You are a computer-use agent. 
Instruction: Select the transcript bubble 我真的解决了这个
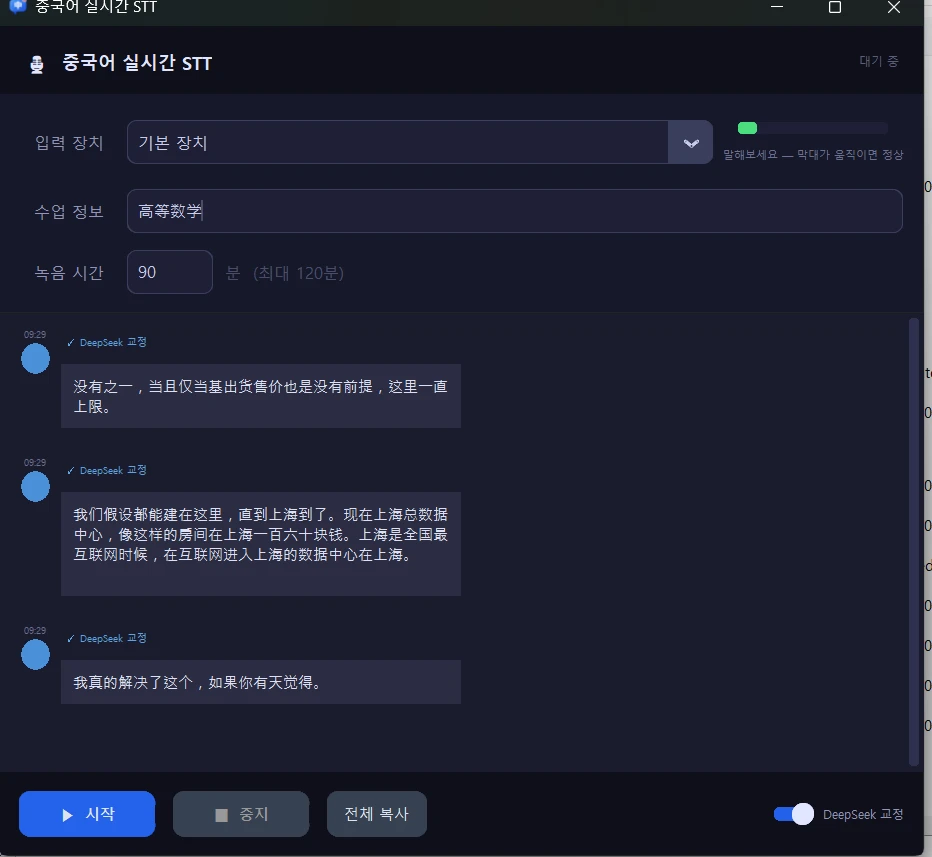(x=261, y=682)
